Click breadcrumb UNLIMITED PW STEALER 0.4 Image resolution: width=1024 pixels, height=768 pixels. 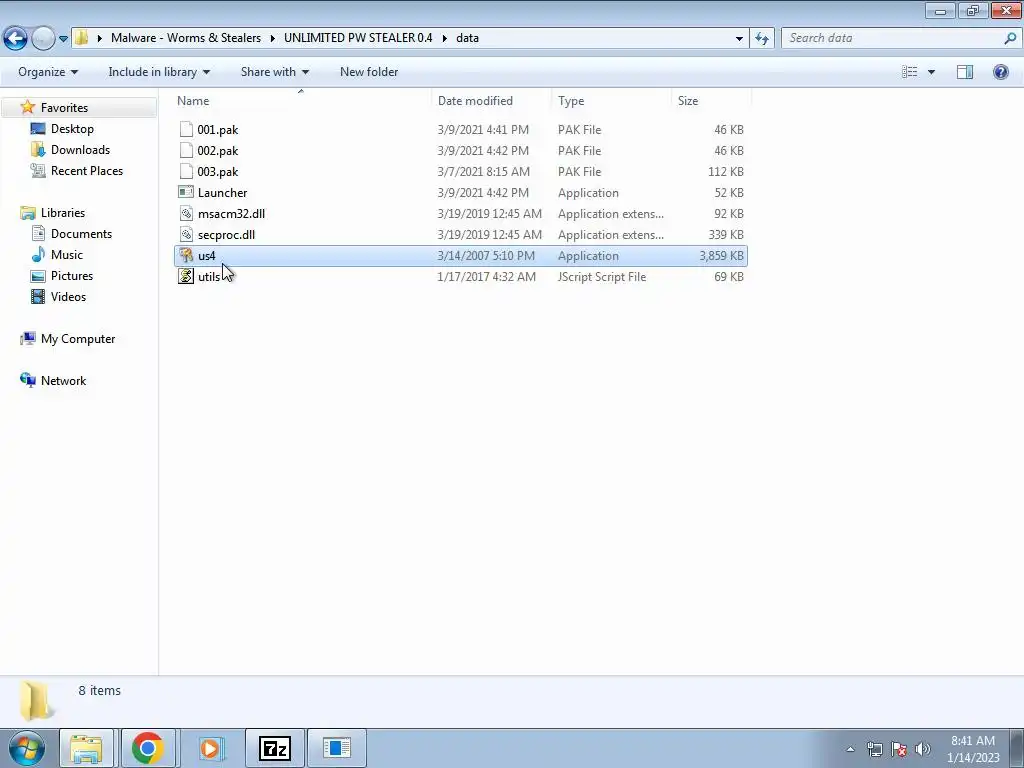click(358, 38)
